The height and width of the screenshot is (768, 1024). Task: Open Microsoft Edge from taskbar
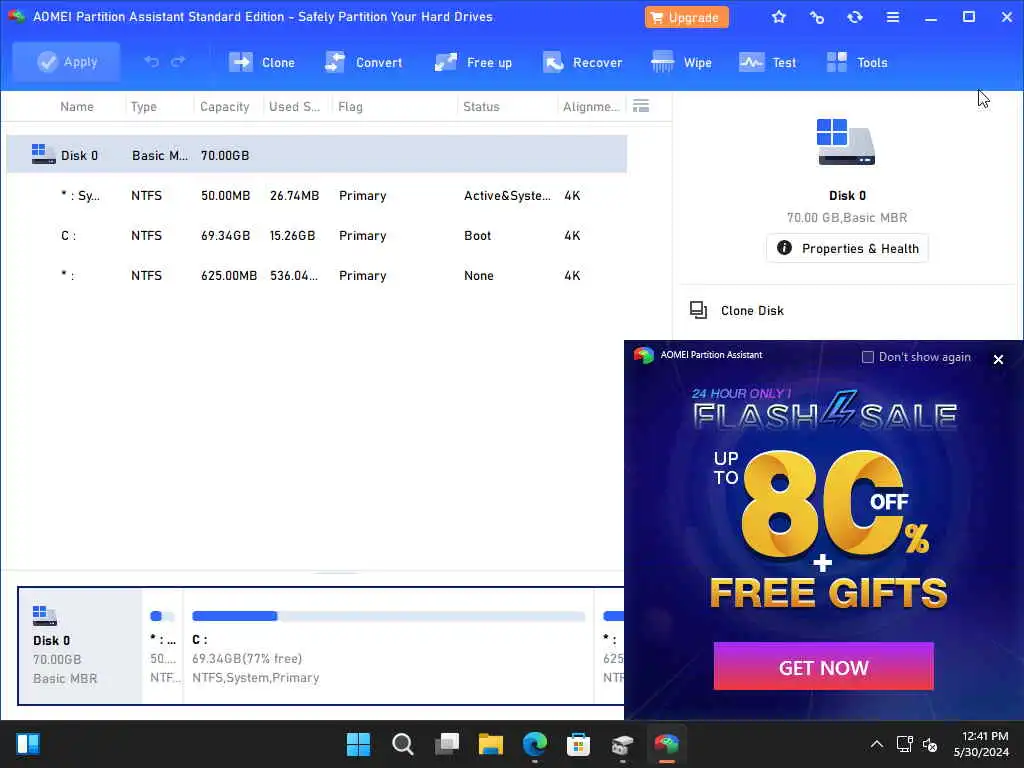[x=535, y=744]
